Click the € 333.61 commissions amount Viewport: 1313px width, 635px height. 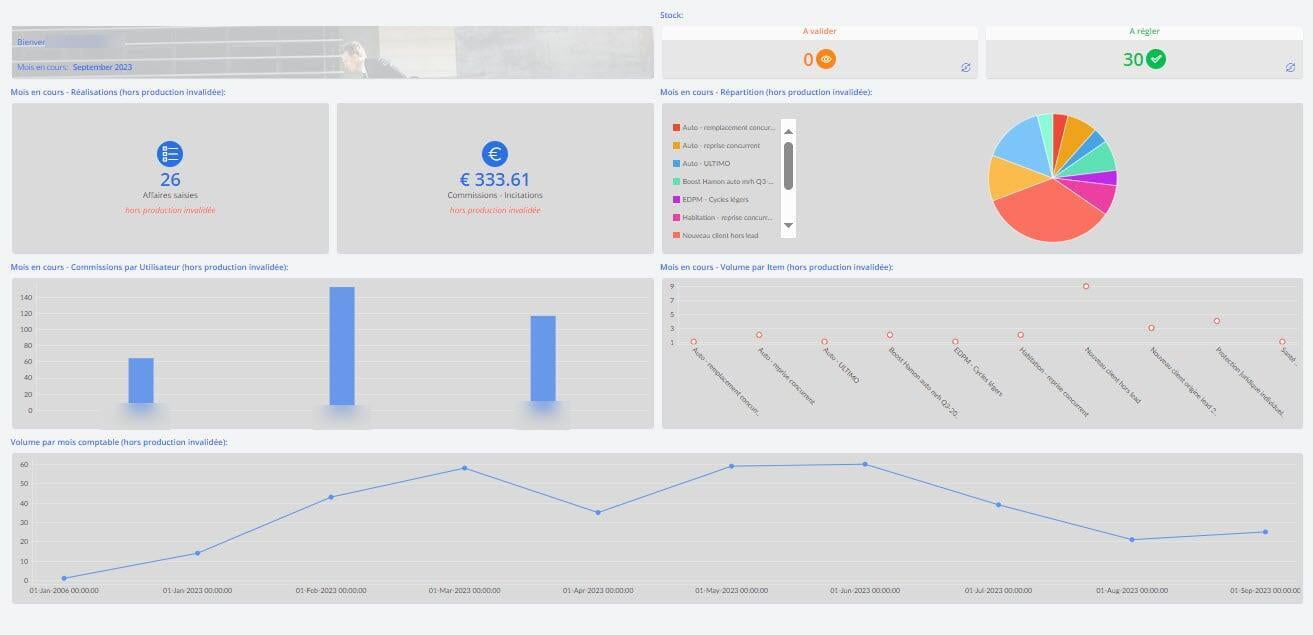click(x=495, y=180)
